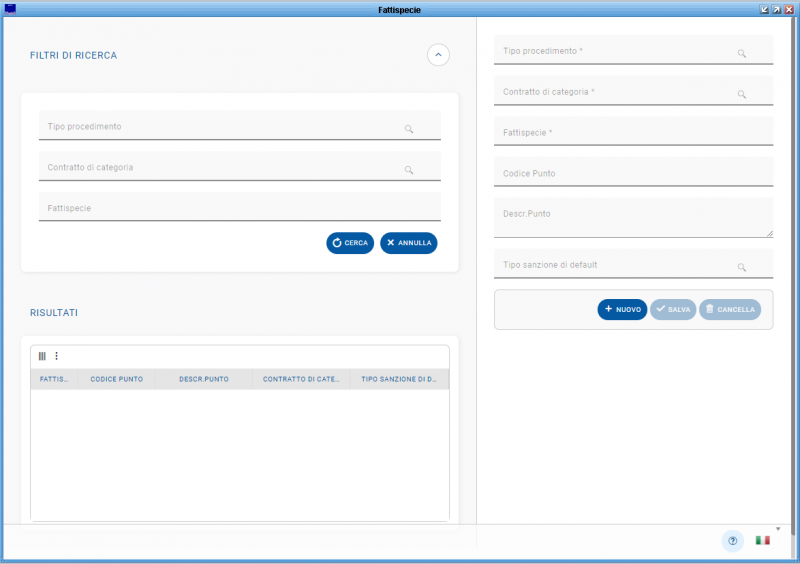Focus the required Contratto di categoria * field
Screen dimensions: 800x564
point(633,91)
